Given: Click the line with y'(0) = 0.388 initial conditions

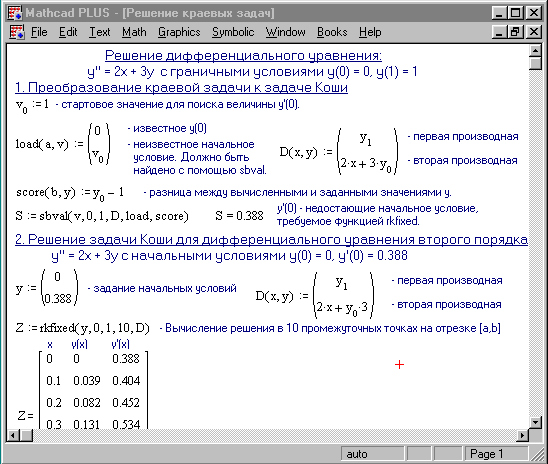Looking at the screenshot, I should coord(229,256).
